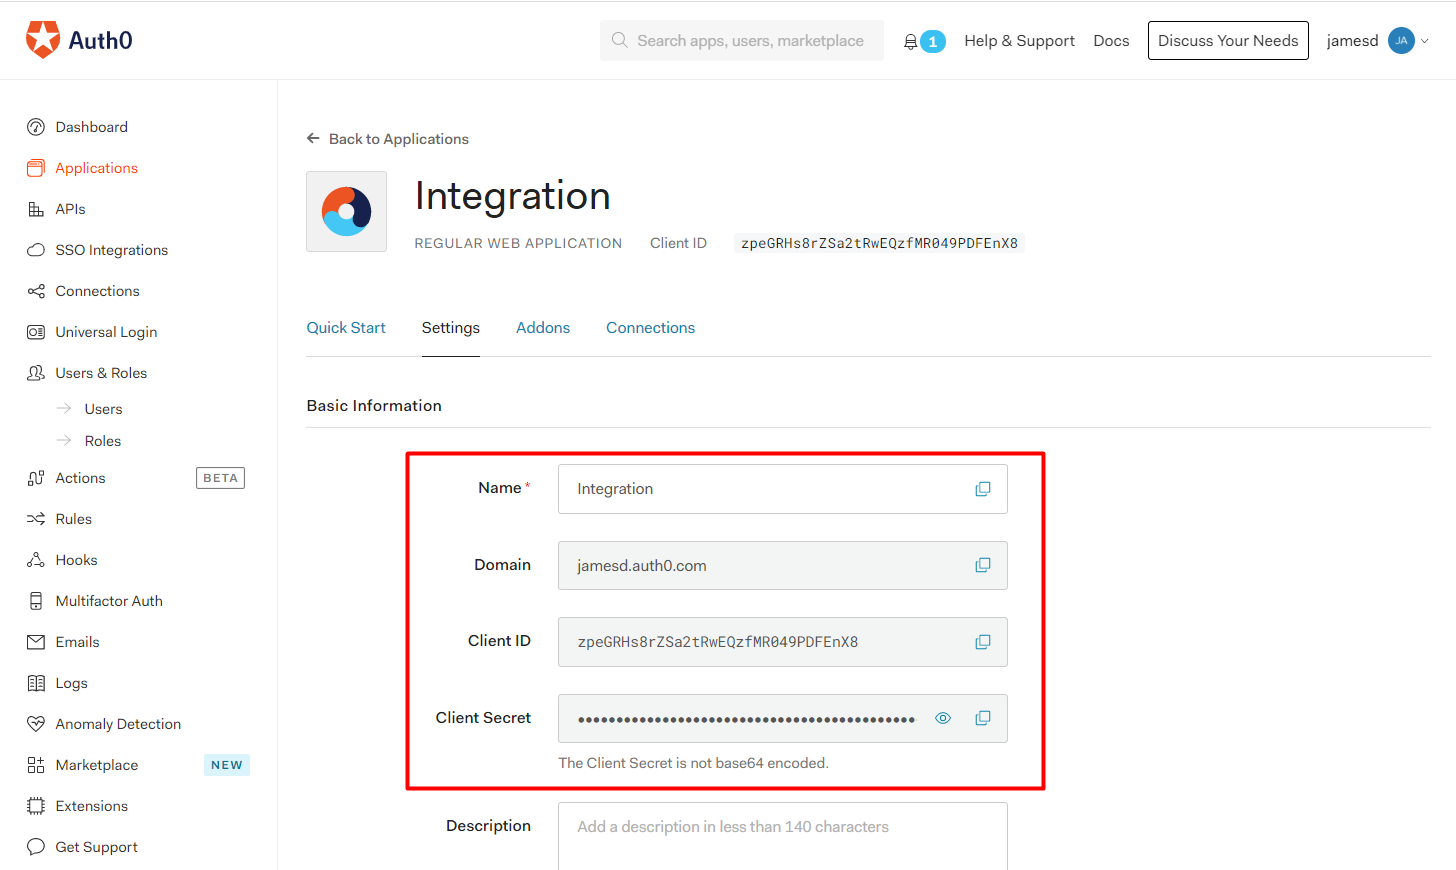Click the Get Support chat icon
The height and width of the screenshot is (870, 1456).
[x=36, y=847]
